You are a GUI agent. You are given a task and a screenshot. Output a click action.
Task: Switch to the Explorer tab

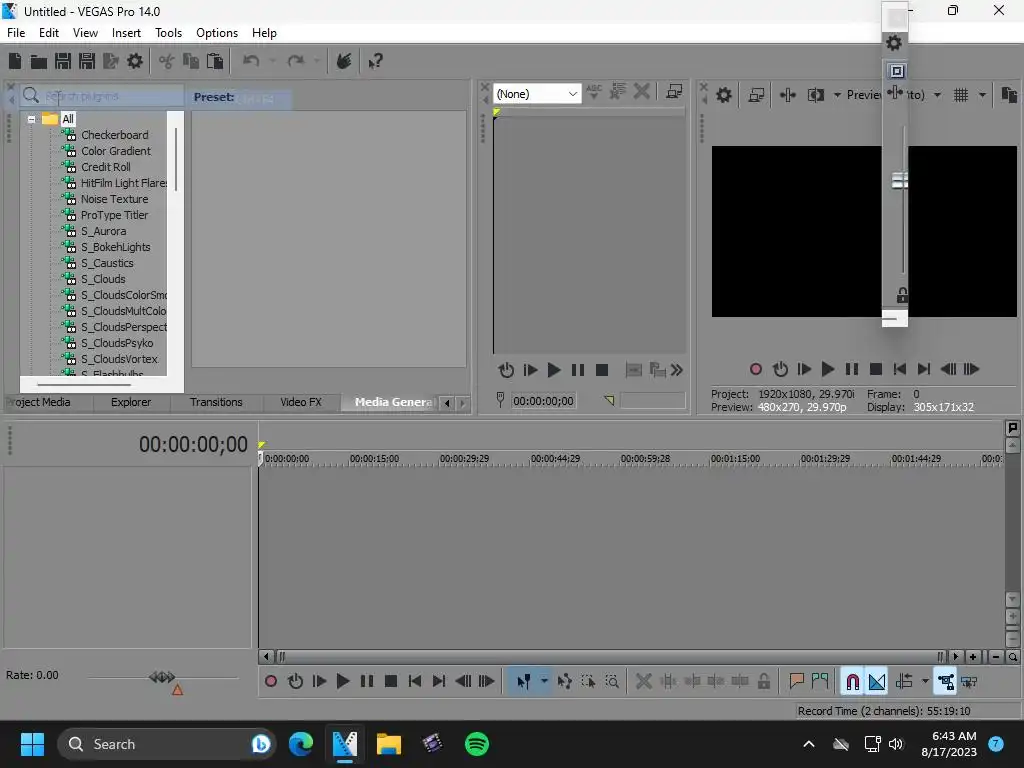131,402
